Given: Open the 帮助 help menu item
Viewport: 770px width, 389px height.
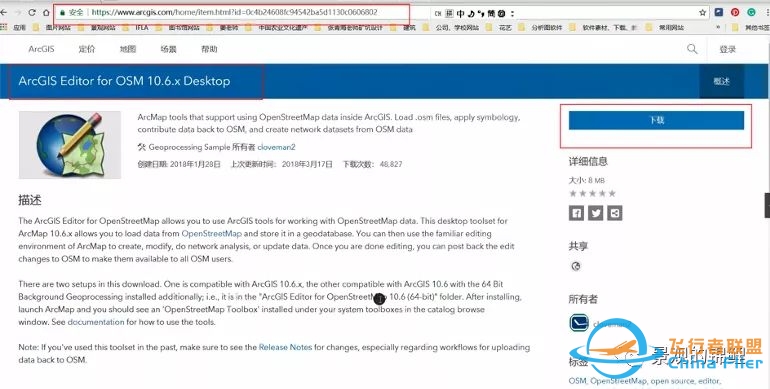Looking at the screenshot, I should coord(209,49).
